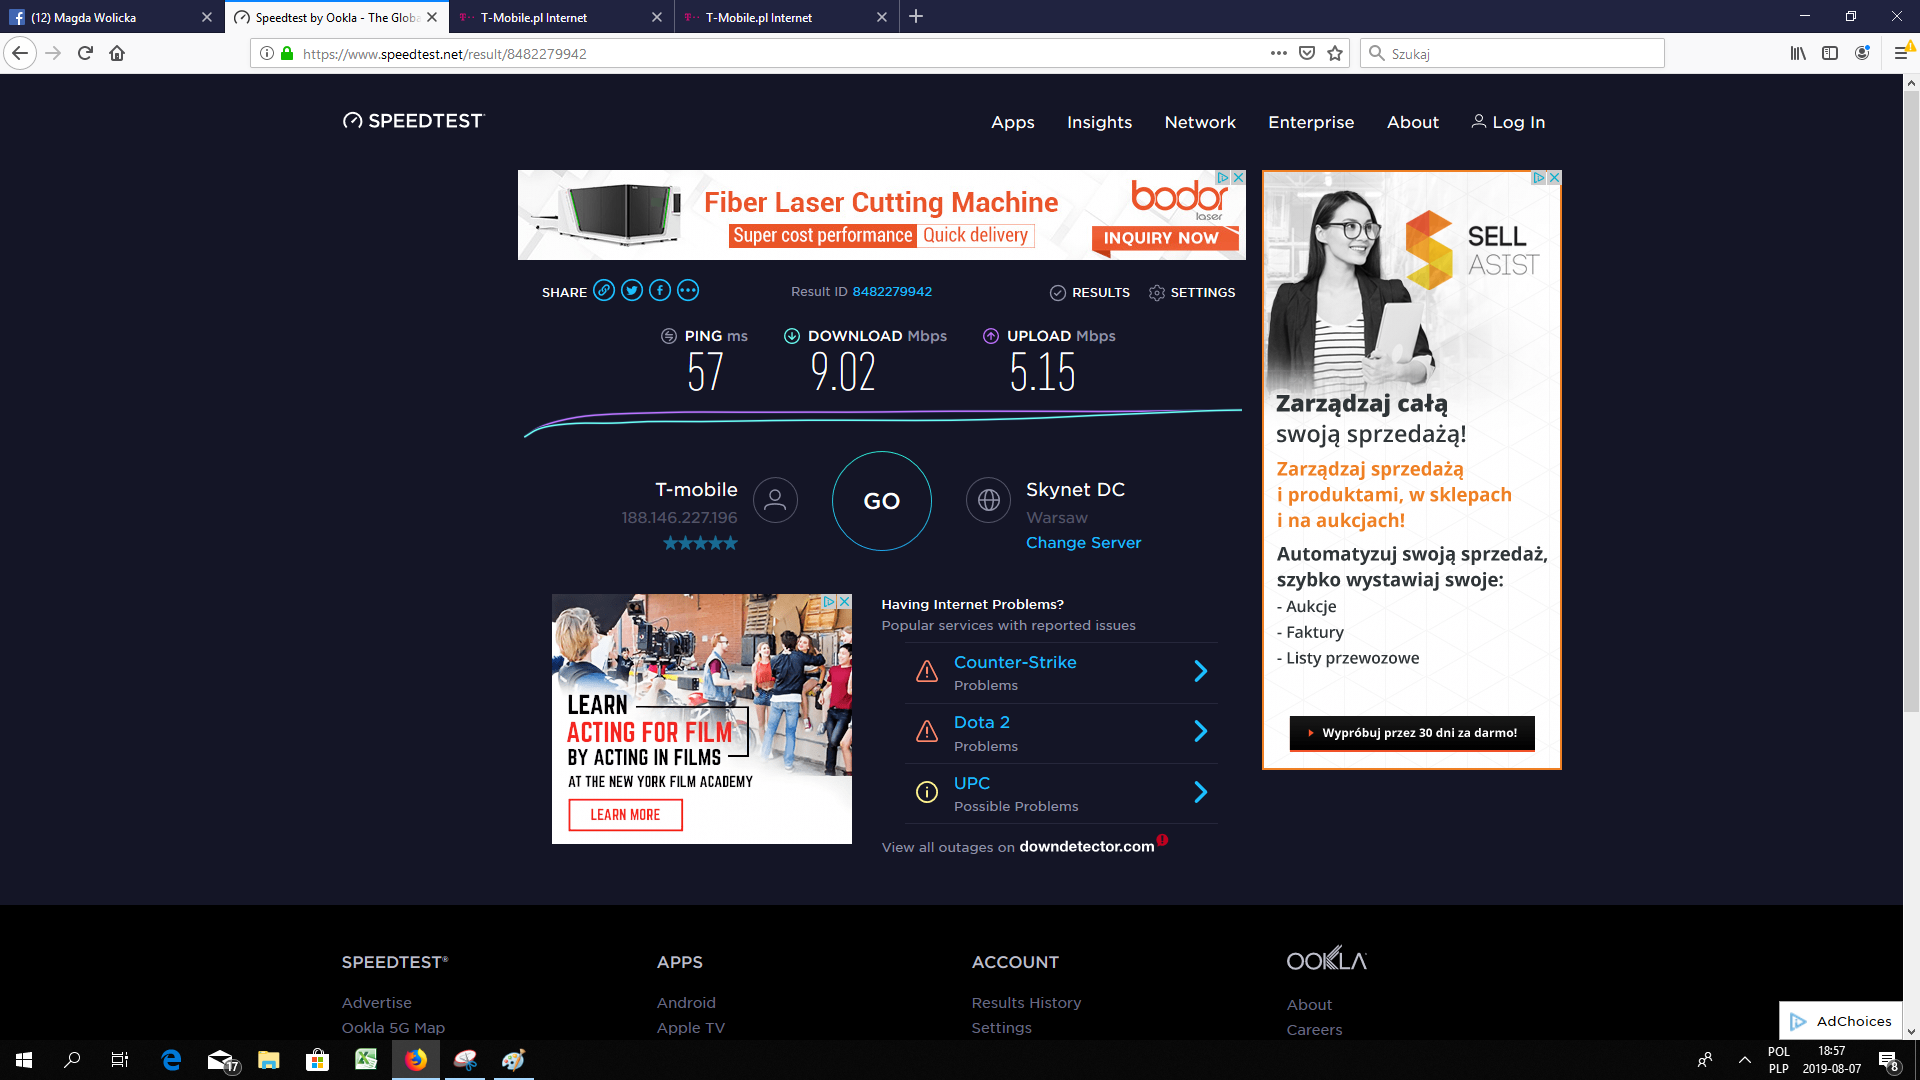Screen dimensions: 1920x1080
Task: Expand Counter-Strike problems chevron
Action: point(1201,671)
